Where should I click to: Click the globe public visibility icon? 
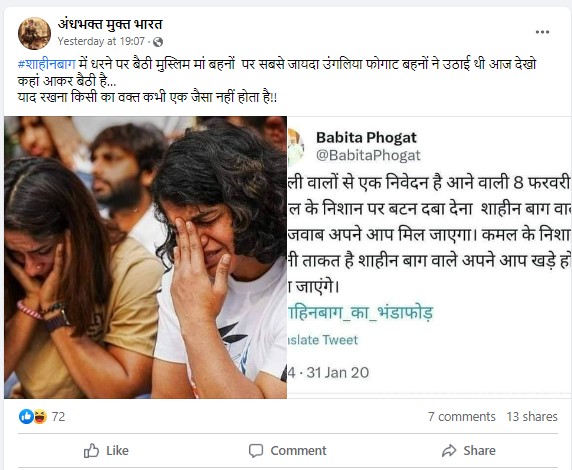click(x=158, y=42)
